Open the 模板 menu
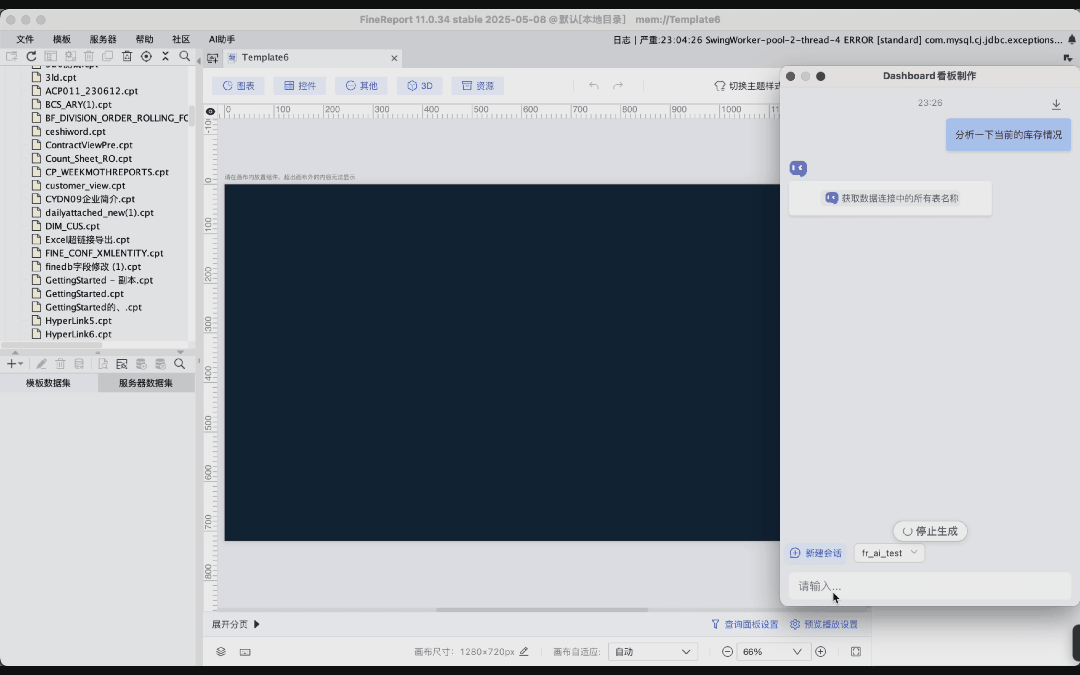Screen dimensions: 1080x675 point(61,39)
